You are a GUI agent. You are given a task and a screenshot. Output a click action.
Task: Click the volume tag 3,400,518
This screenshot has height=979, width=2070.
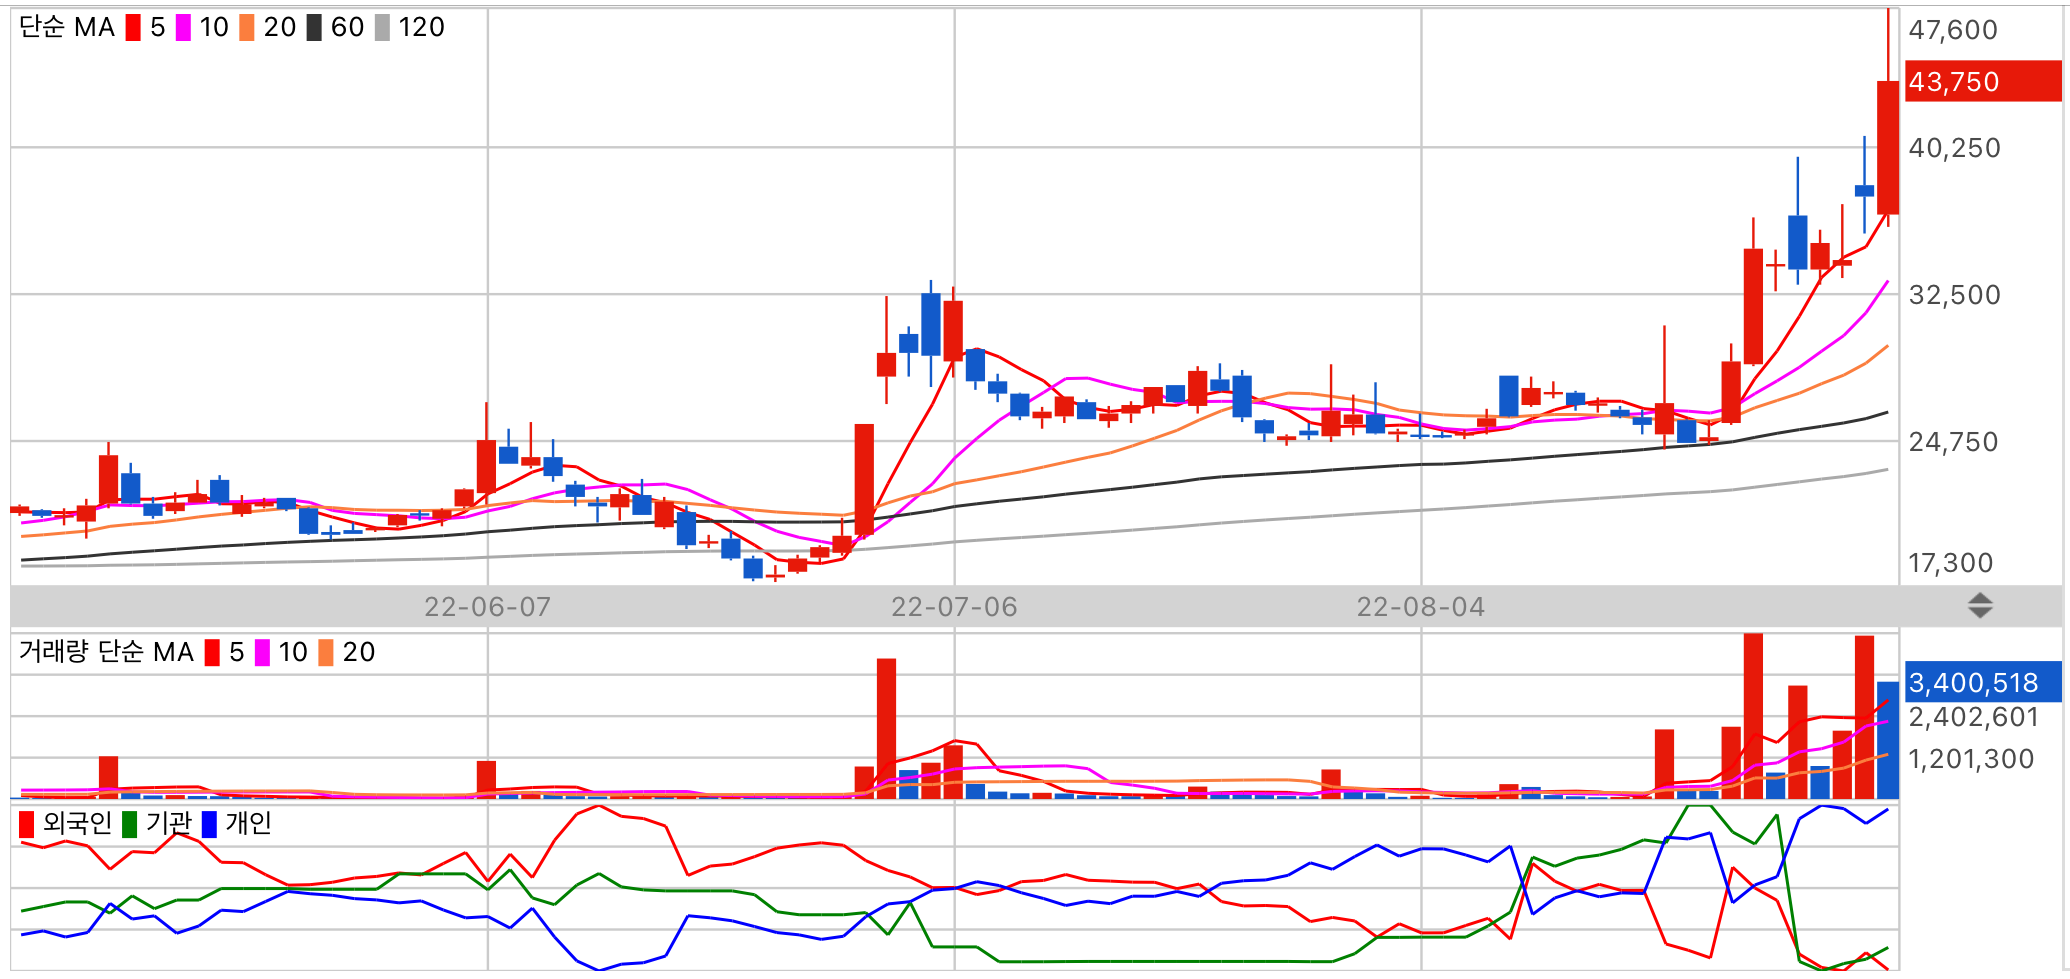pos(1983,682)
